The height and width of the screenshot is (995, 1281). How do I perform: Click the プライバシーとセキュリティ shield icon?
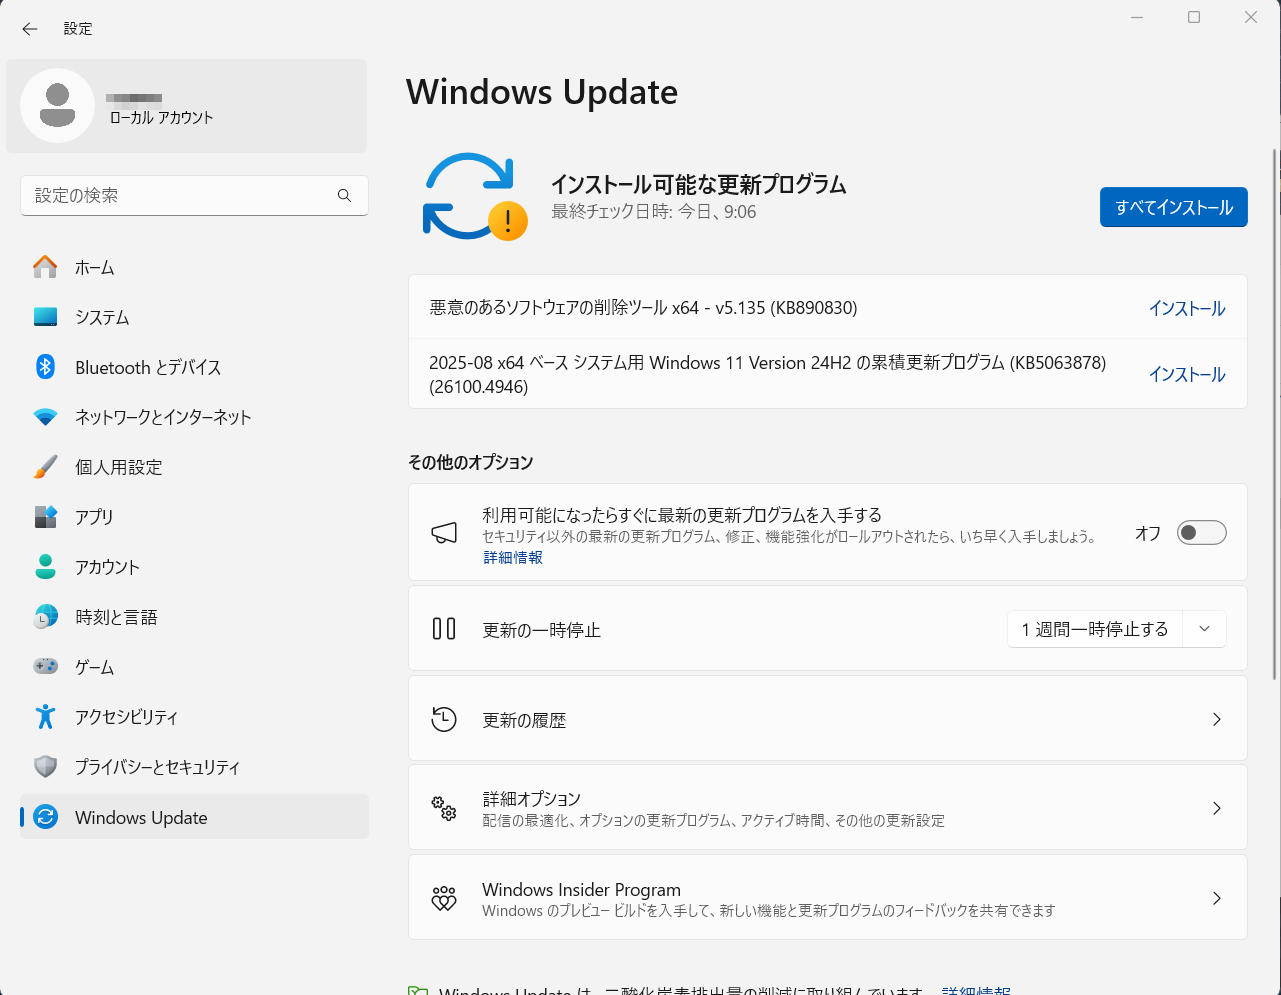coord(45,767)
